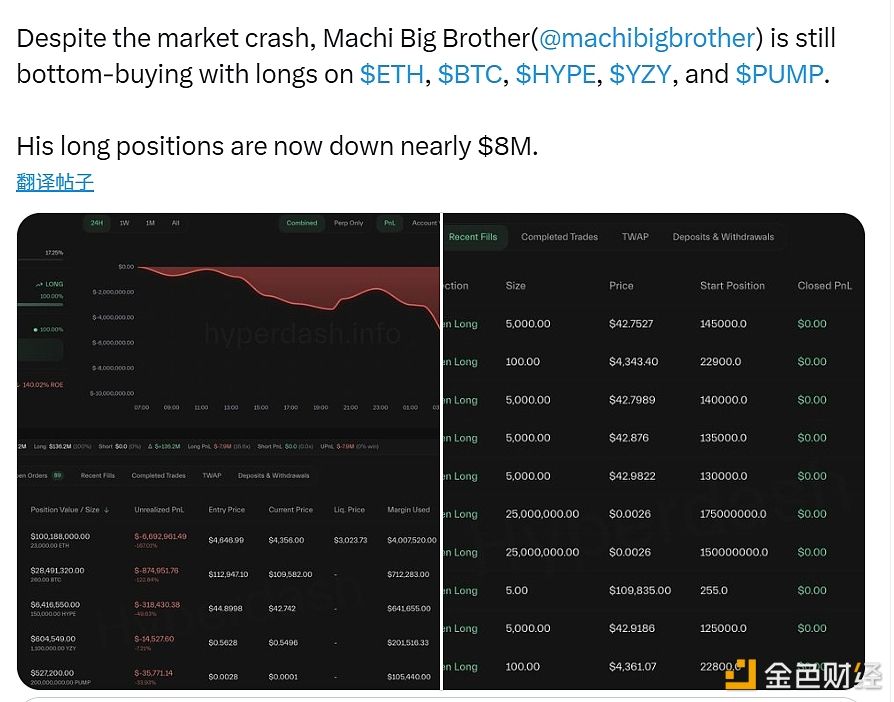The image size is (894, 702).
Task: Switch to the Completed Trades tab on right panel
Action: [x=559, y=237]
